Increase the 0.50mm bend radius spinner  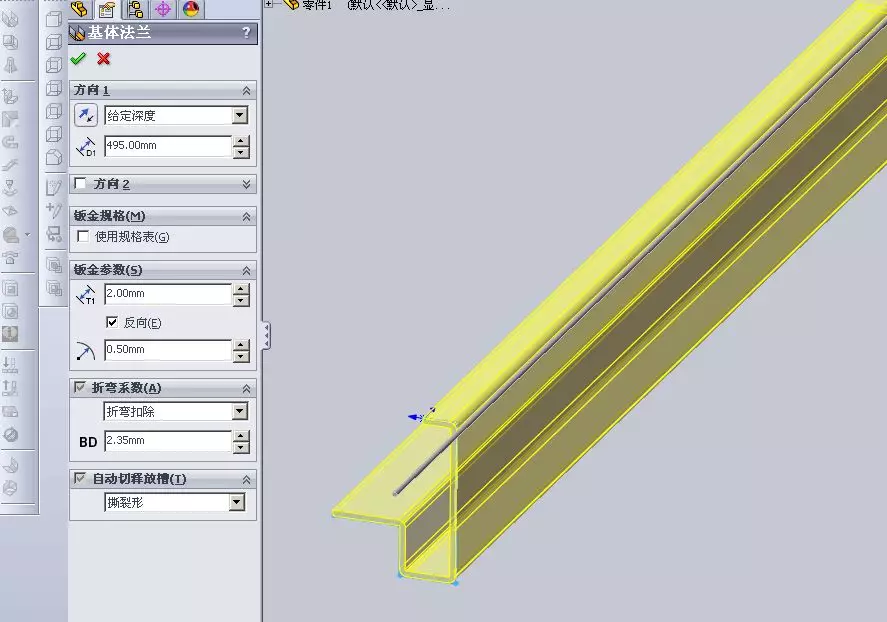tap(242, 345)
